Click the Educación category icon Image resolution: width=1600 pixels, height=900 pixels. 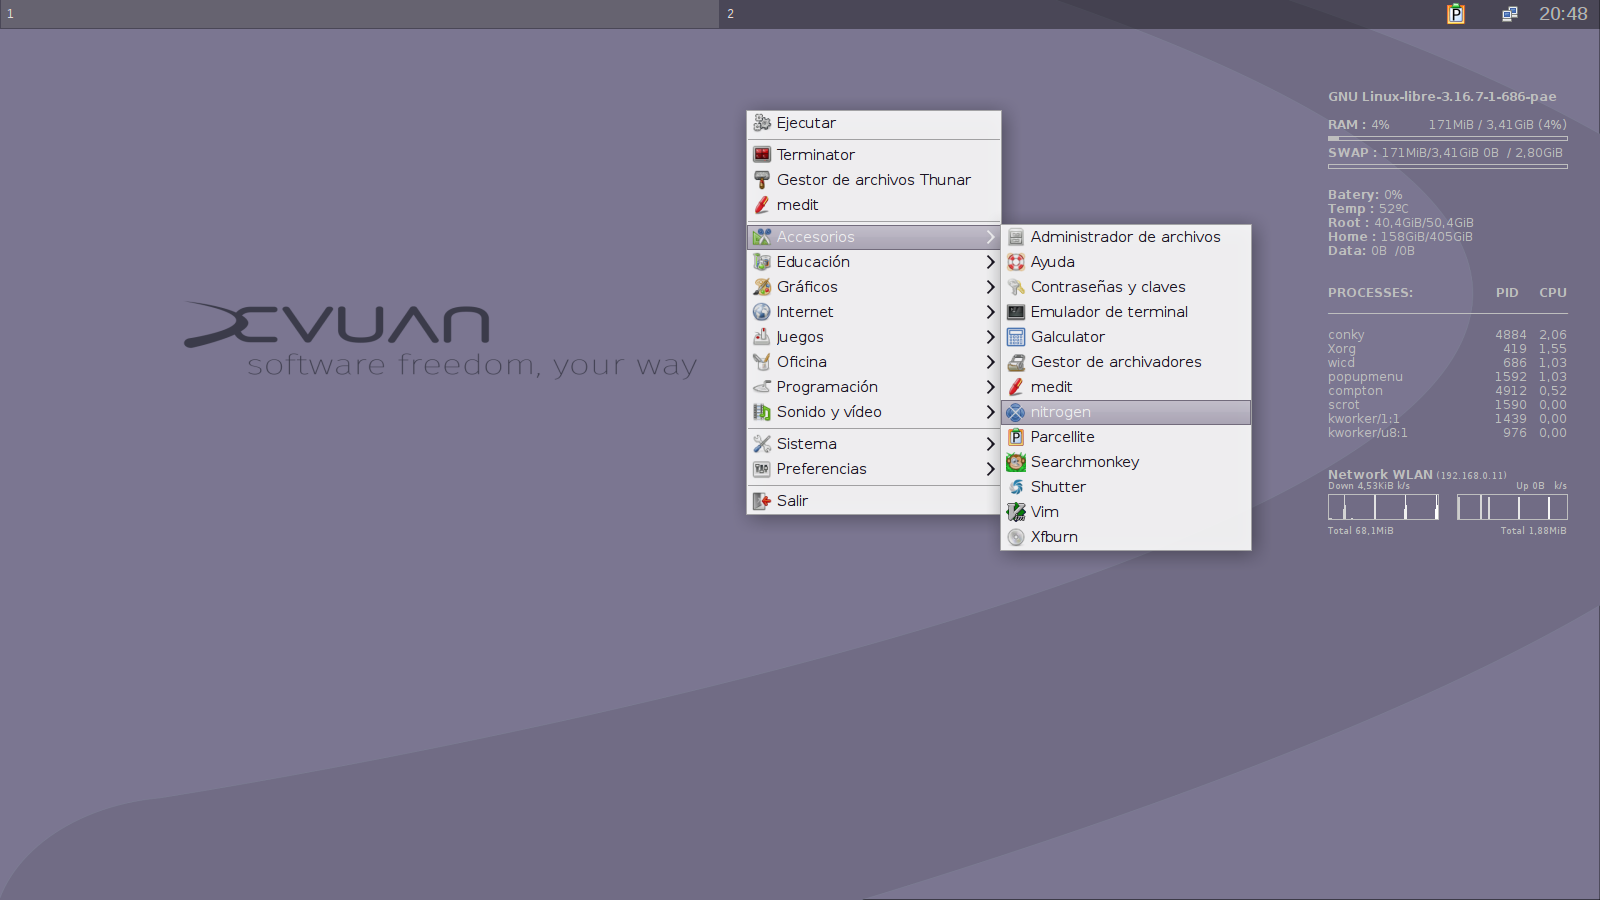coord(762,262)
